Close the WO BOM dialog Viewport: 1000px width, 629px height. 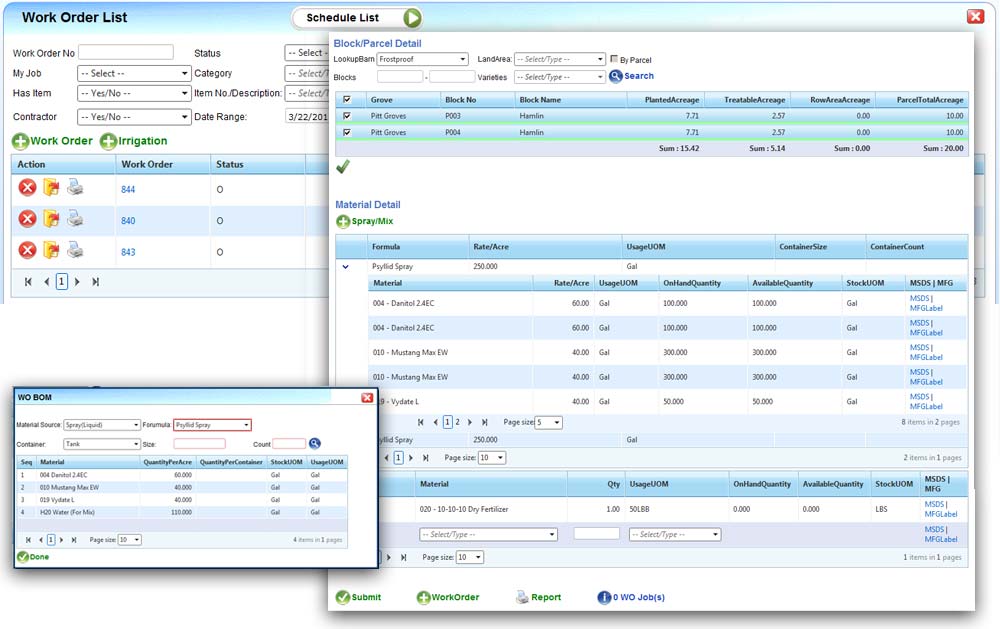[367, 397]
